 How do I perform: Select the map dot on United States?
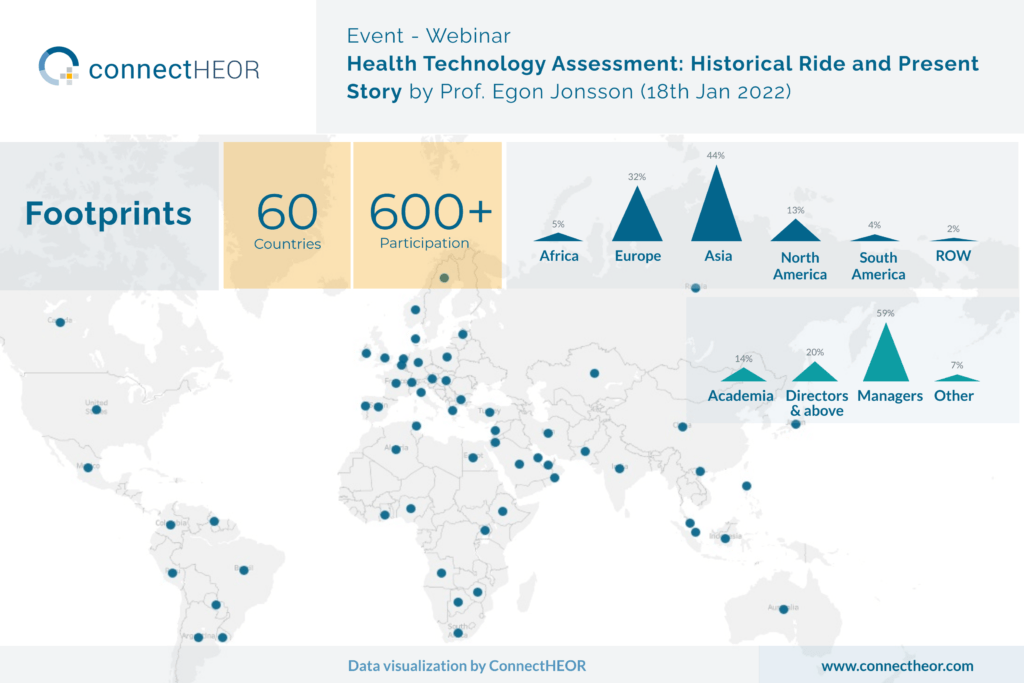96,409
